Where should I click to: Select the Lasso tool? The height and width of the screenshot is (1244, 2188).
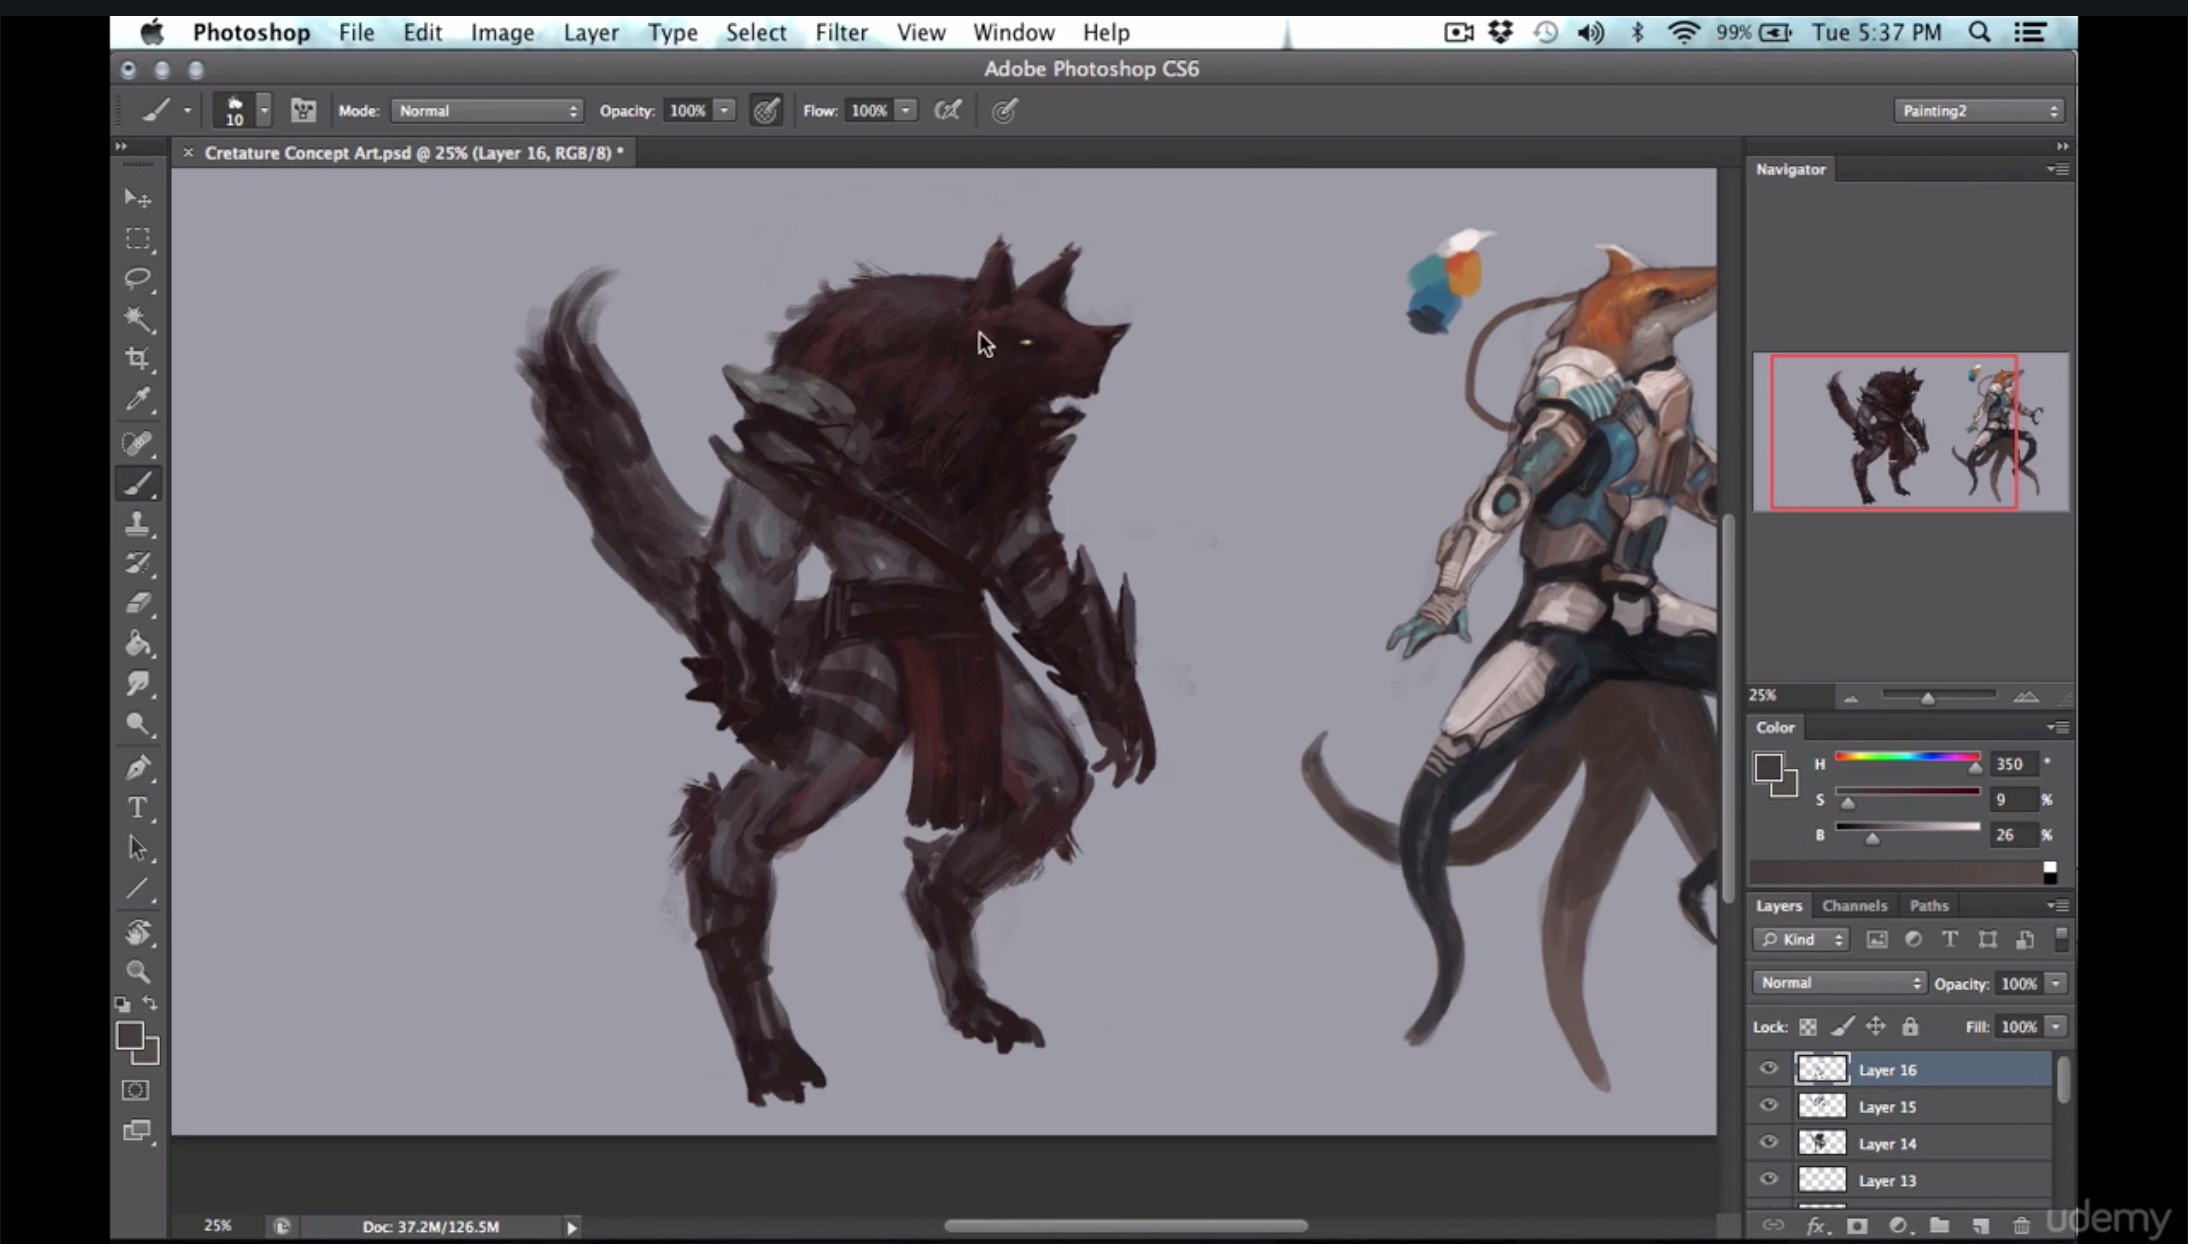(x=138, y=278)
